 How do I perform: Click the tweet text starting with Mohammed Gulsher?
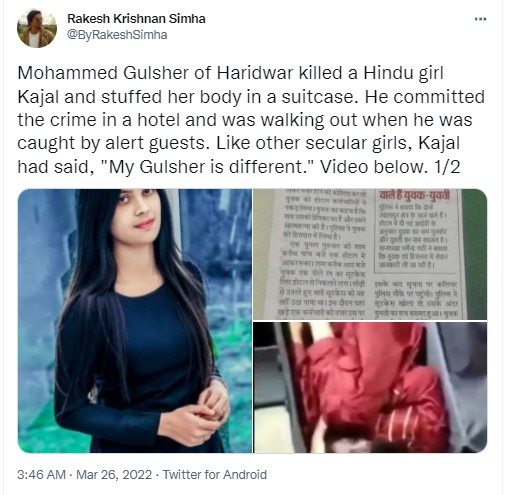[x=251, y=120]
